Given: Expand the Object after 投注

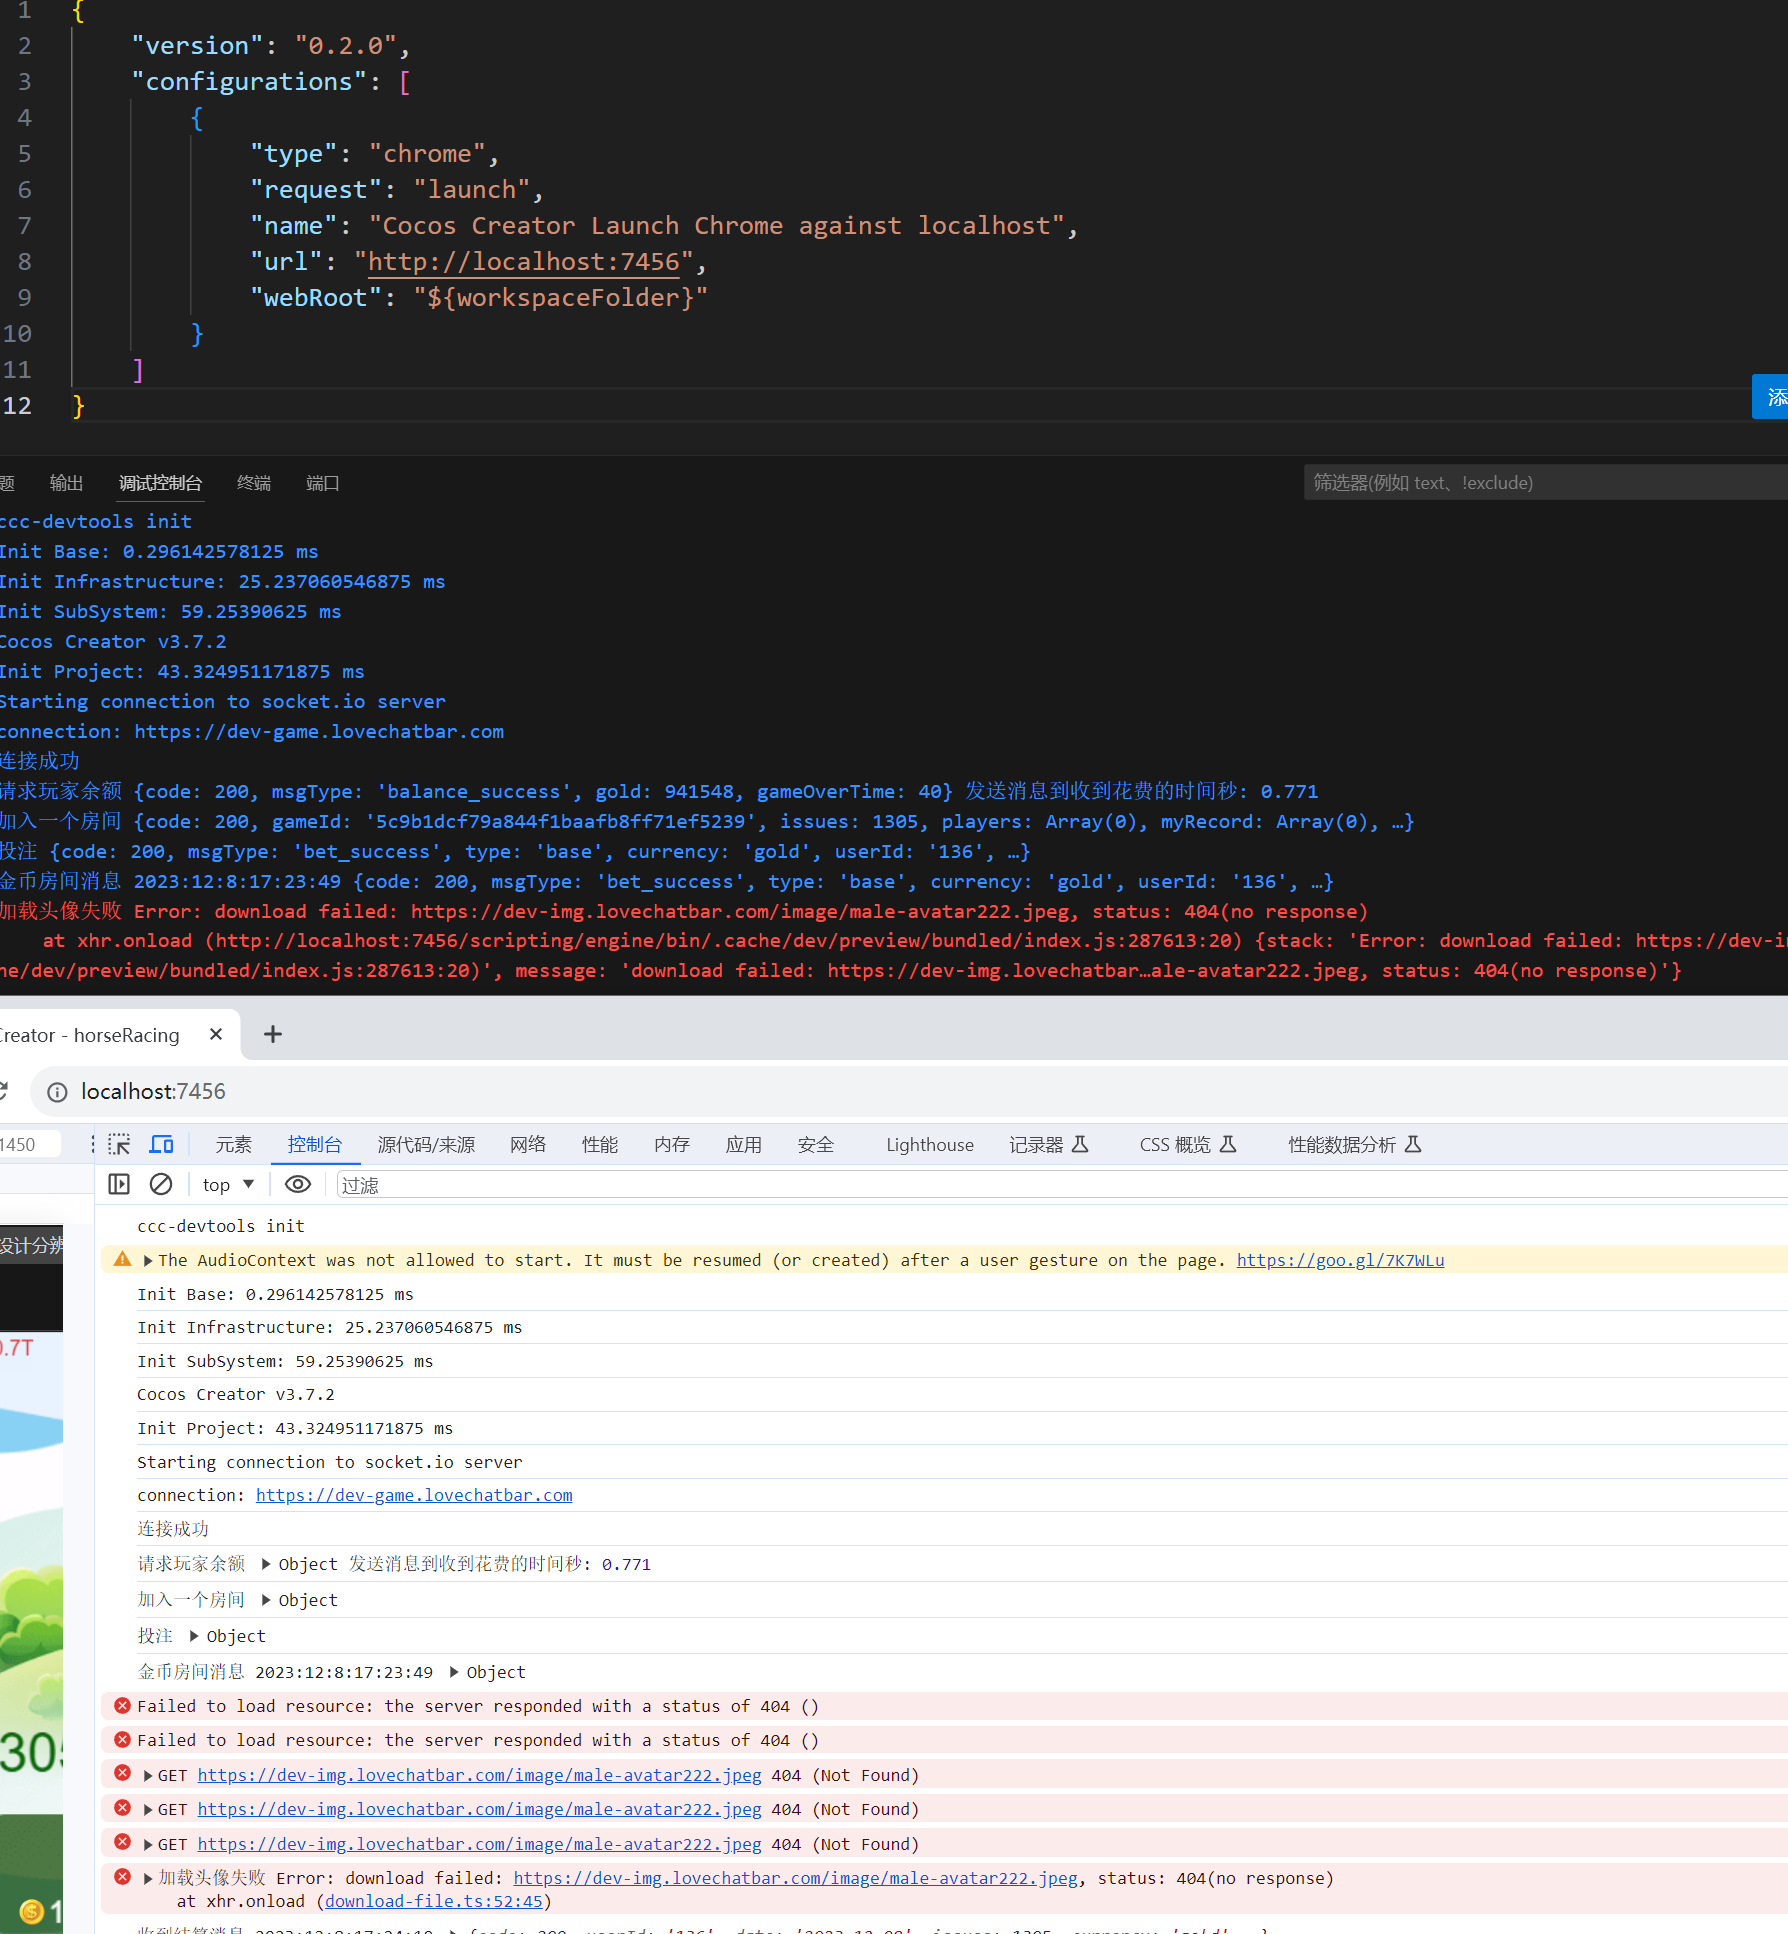Looking at the screenshot, I should click(x=194, y=1635).
